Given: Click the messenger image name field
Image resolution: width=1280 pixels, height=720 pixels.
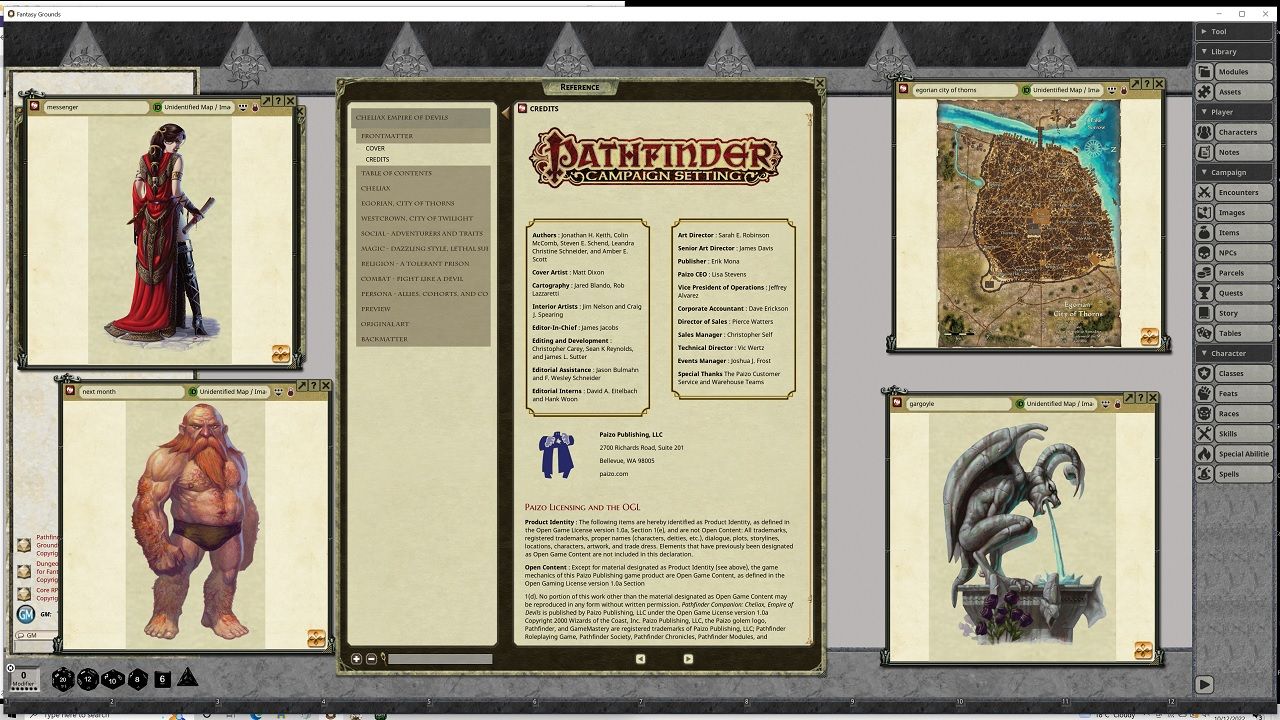Looking at the screenshot, I should 96,107.
